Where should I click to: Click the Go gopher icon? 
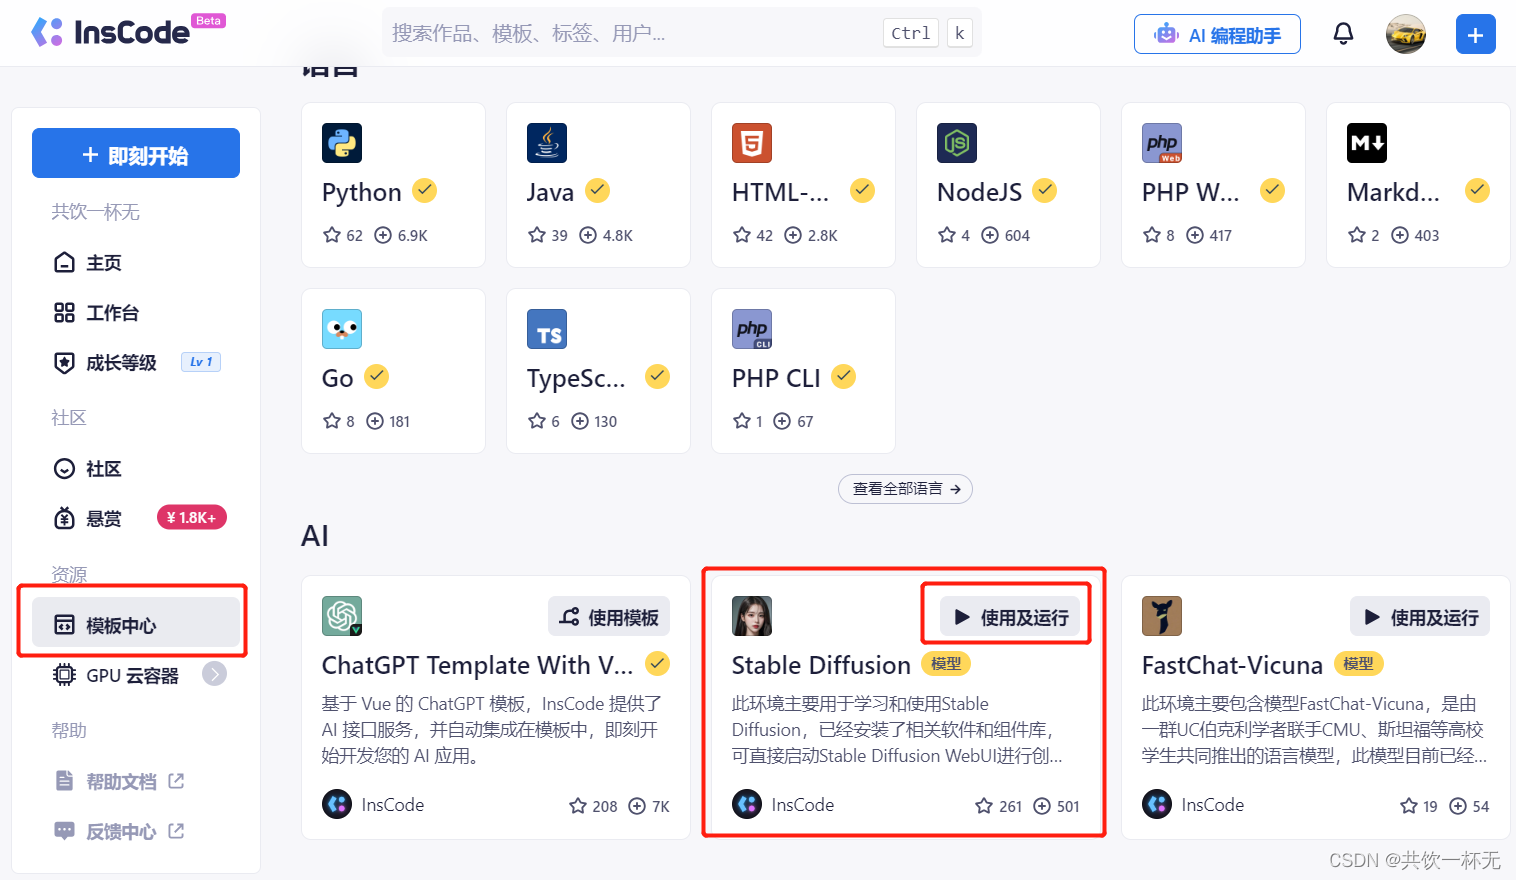[x=342, y=329]
